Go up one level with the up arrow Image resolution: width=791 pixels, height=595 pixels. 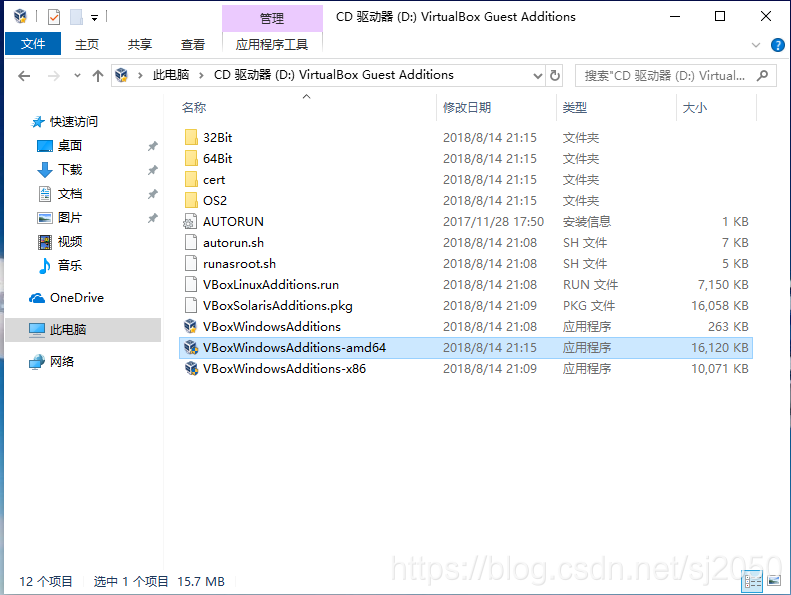pos(98,76)
